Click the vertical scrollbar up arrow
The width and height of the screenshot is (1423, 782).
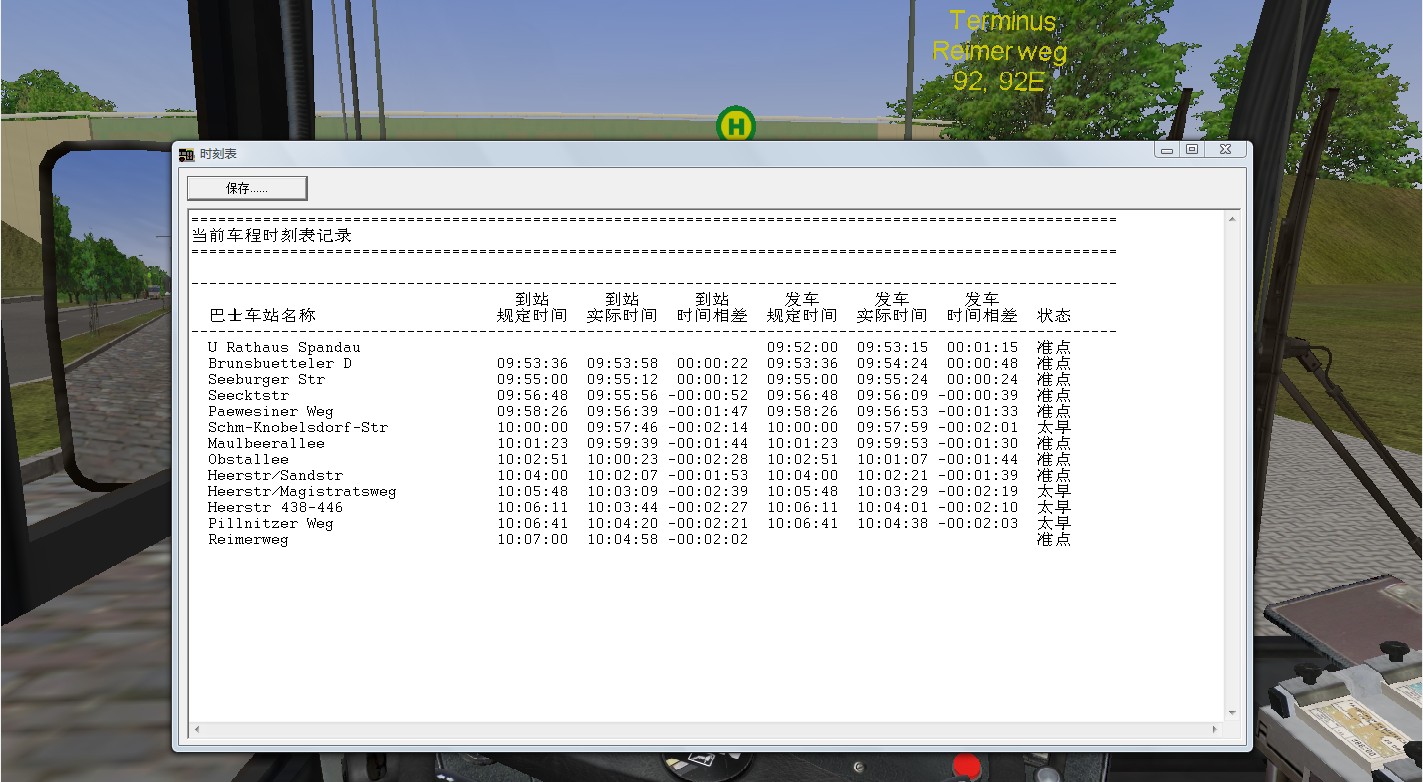tap(1232, 219)
